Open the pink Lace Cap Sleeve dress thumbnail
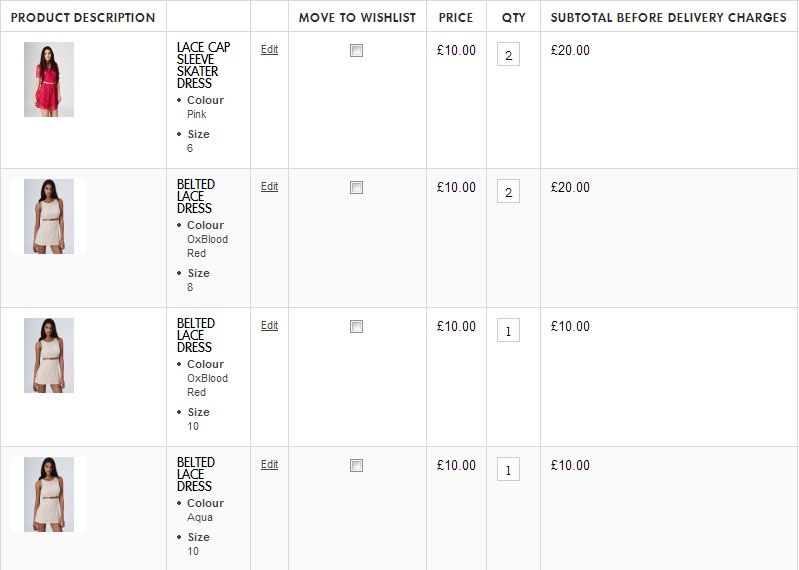 coord(48,80)
